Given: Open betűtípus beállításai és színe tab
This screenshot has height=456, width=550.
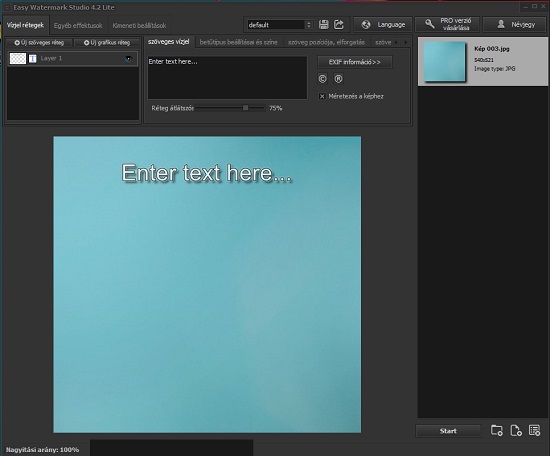Looking at the screenshot, I should coord(239,42).
